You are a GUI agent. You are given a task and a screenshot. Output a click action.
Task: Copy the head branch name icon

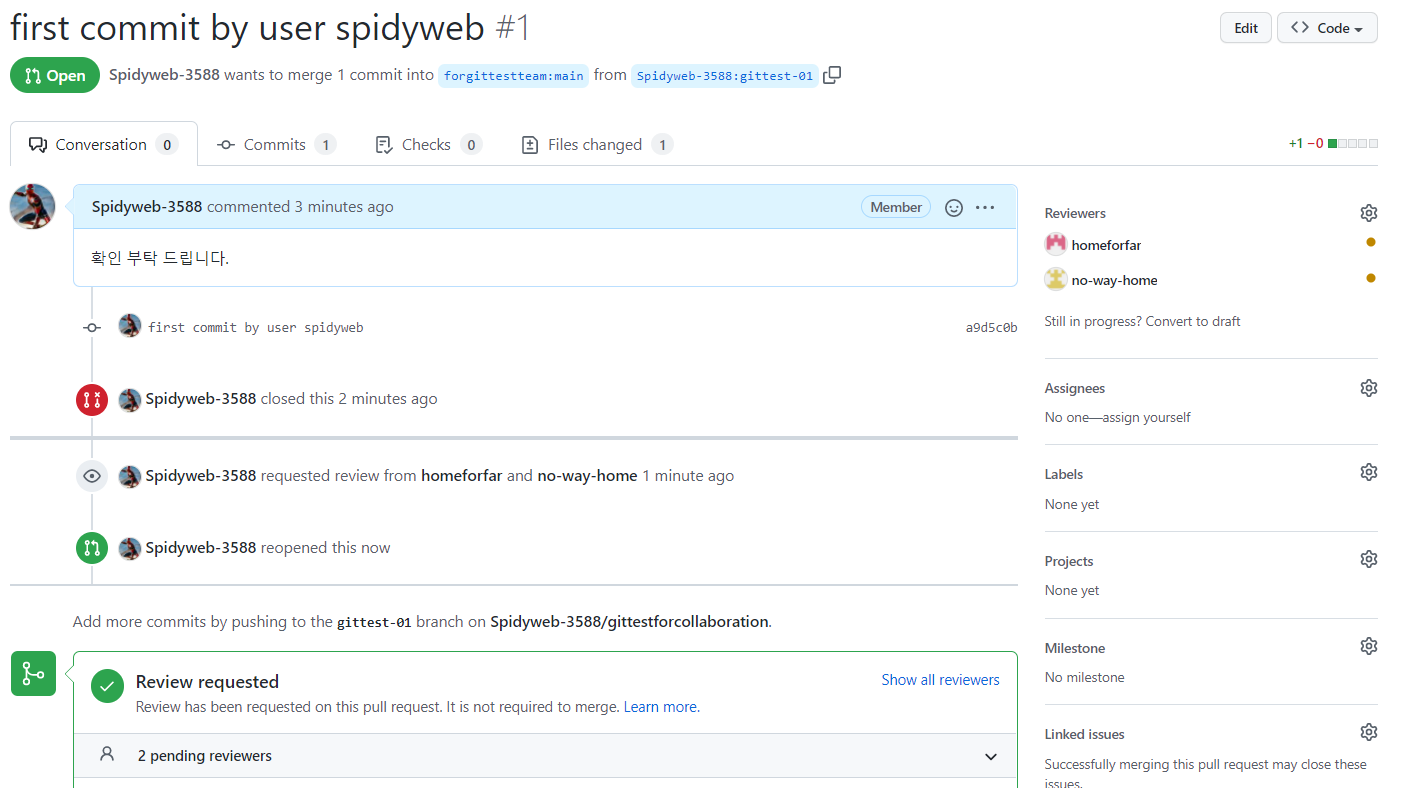[832, 75]
